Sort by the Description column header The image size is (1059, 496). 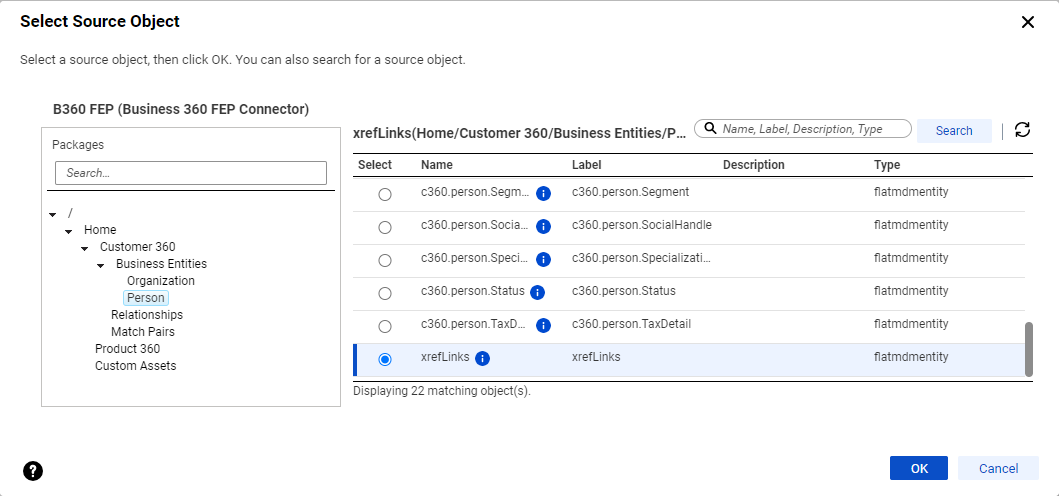pos(754,165)
